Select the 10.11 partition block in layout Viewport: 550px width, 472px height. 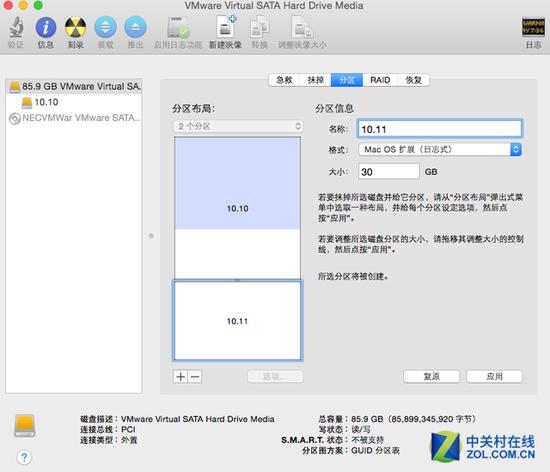tap(237, 321)
